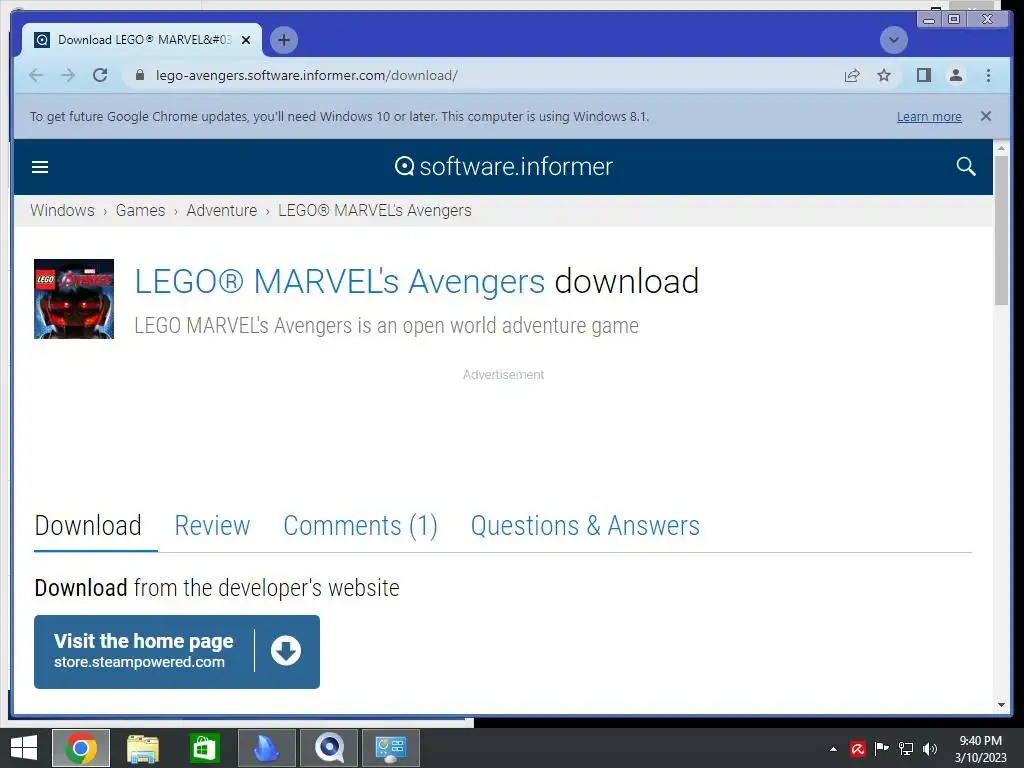Image resolution: width=1024 pixels, height=768 pixels.
Task: Open the Questions & Answers tab
Action: click(585, 526)
